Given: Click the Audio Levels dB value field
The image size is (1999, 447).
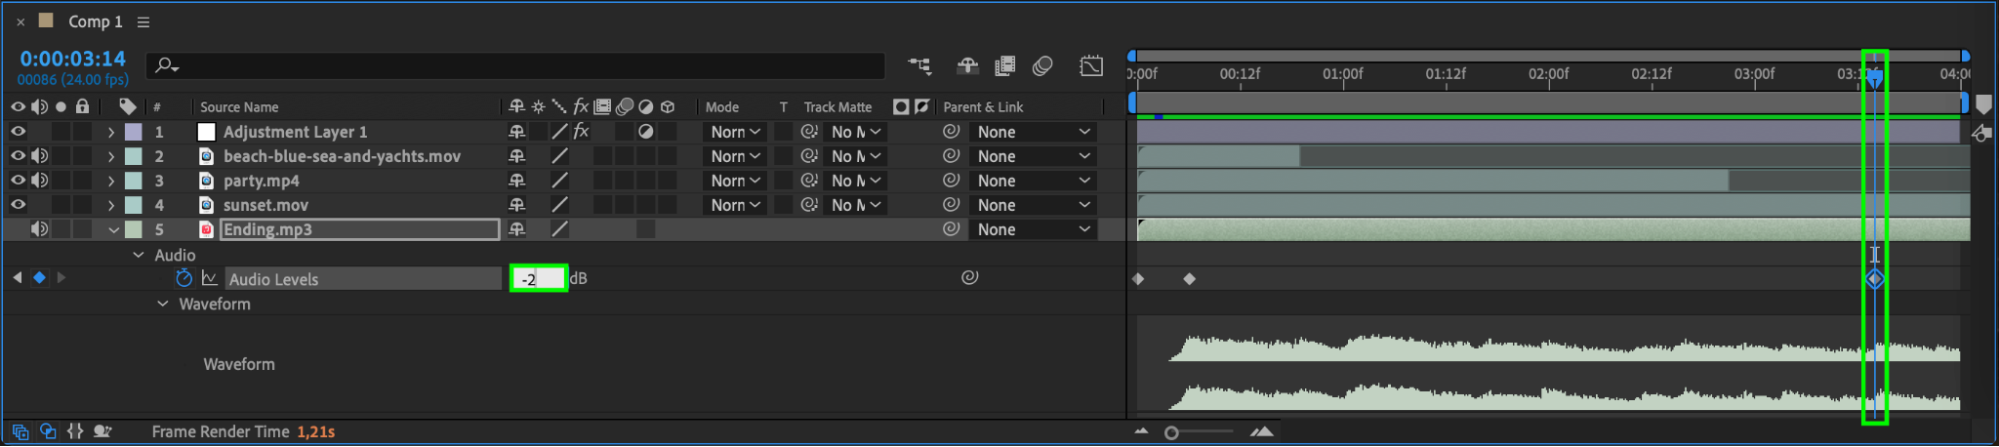Looking at the screenshot, I should coord(538,279).
